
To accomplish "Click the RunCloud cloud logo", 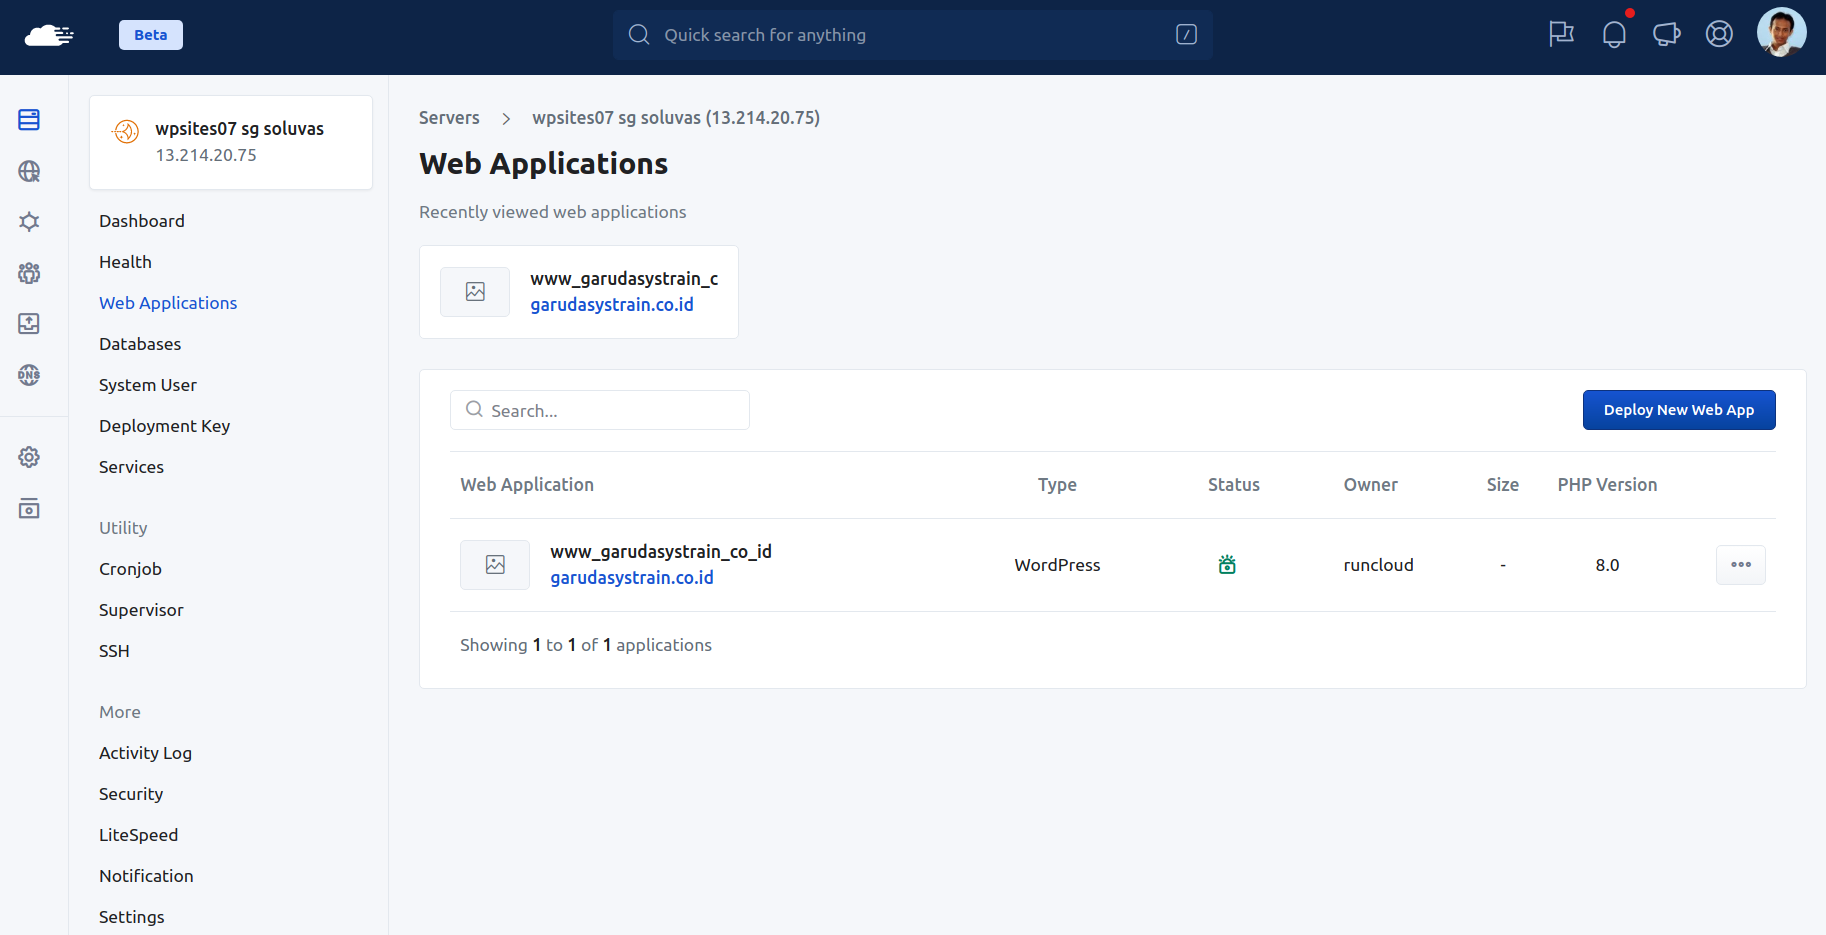I will coord(49,36).
